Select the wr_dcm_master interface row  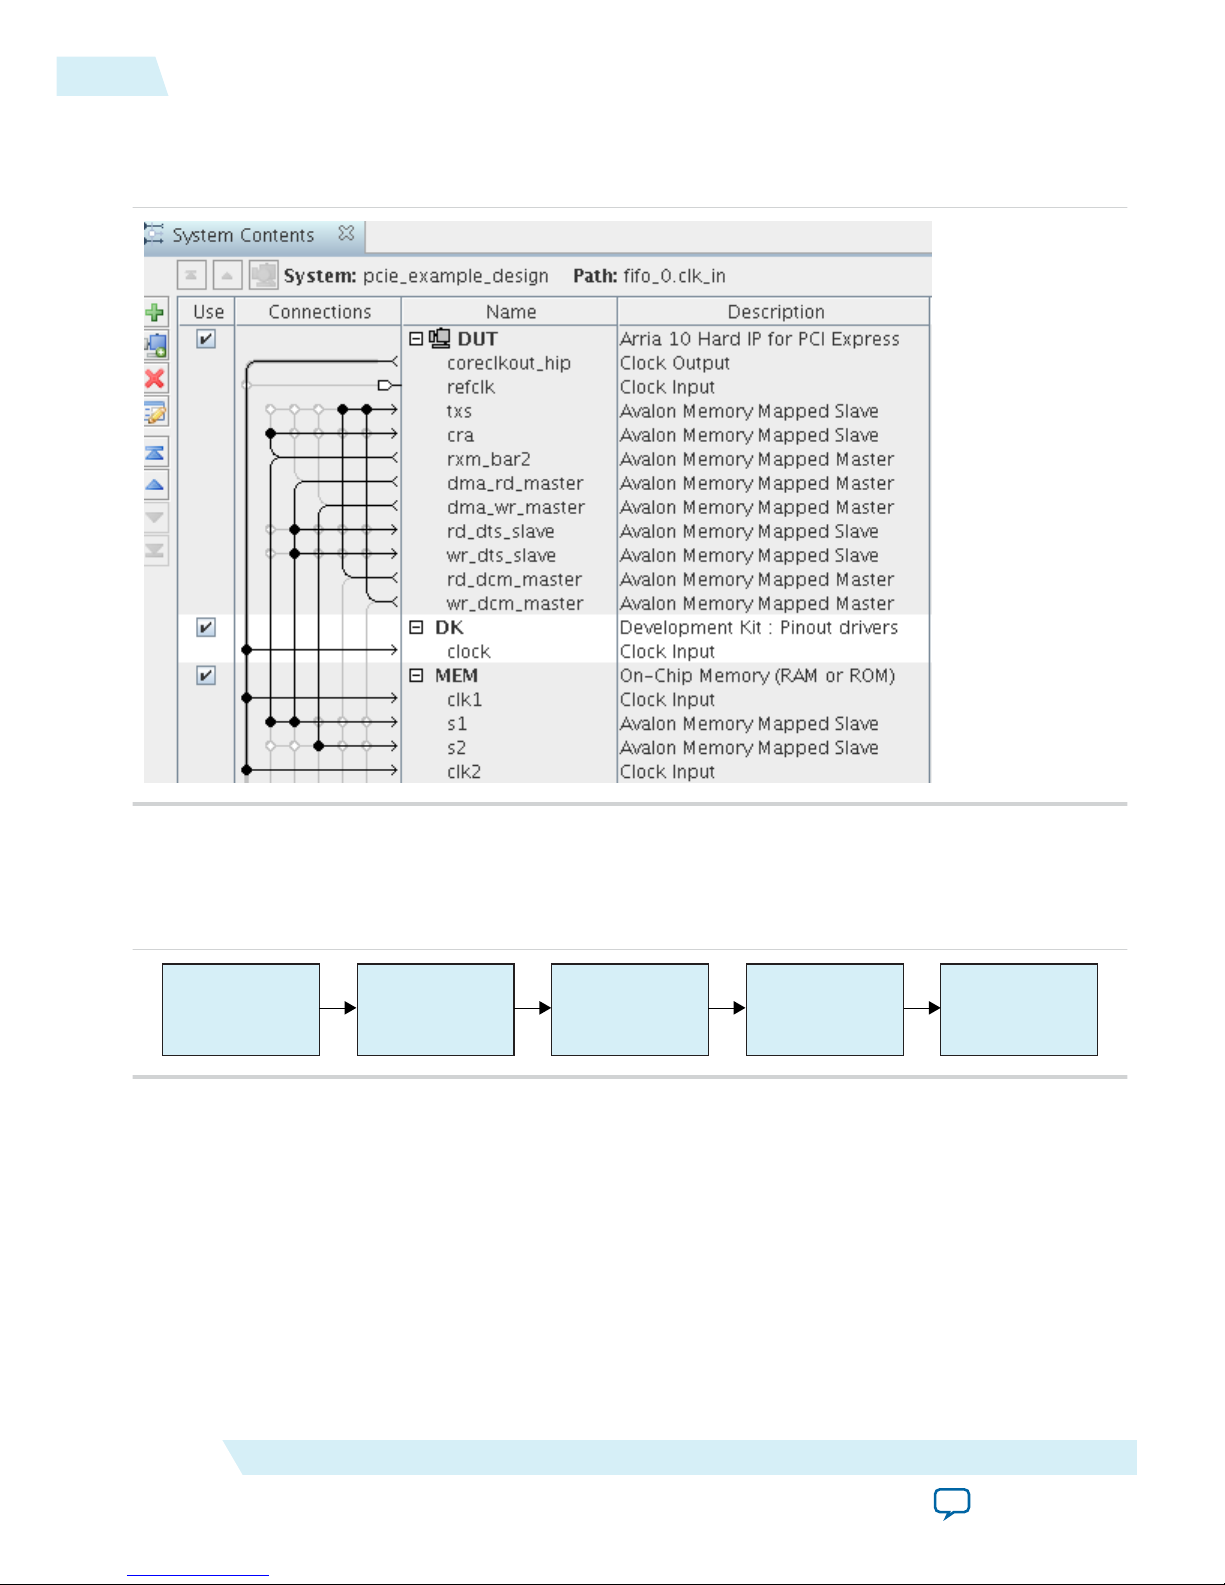pos(515,603)
